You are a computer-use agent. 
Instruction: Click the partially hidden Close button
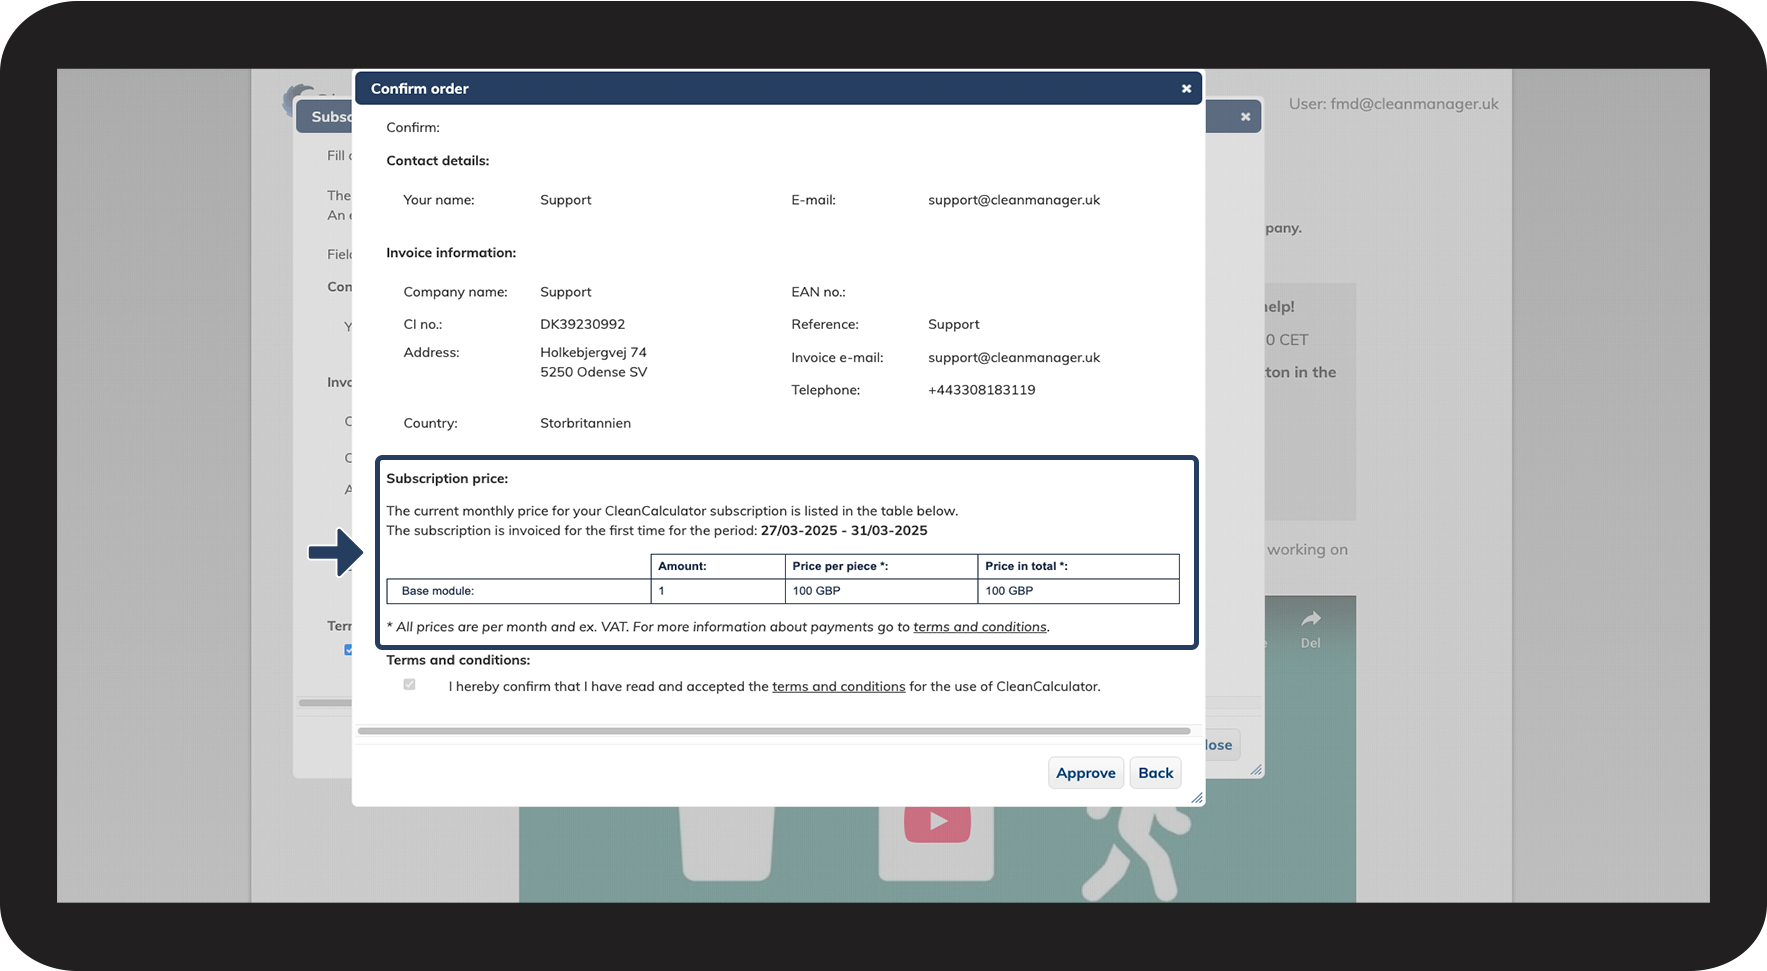(x=1221, y=745)
